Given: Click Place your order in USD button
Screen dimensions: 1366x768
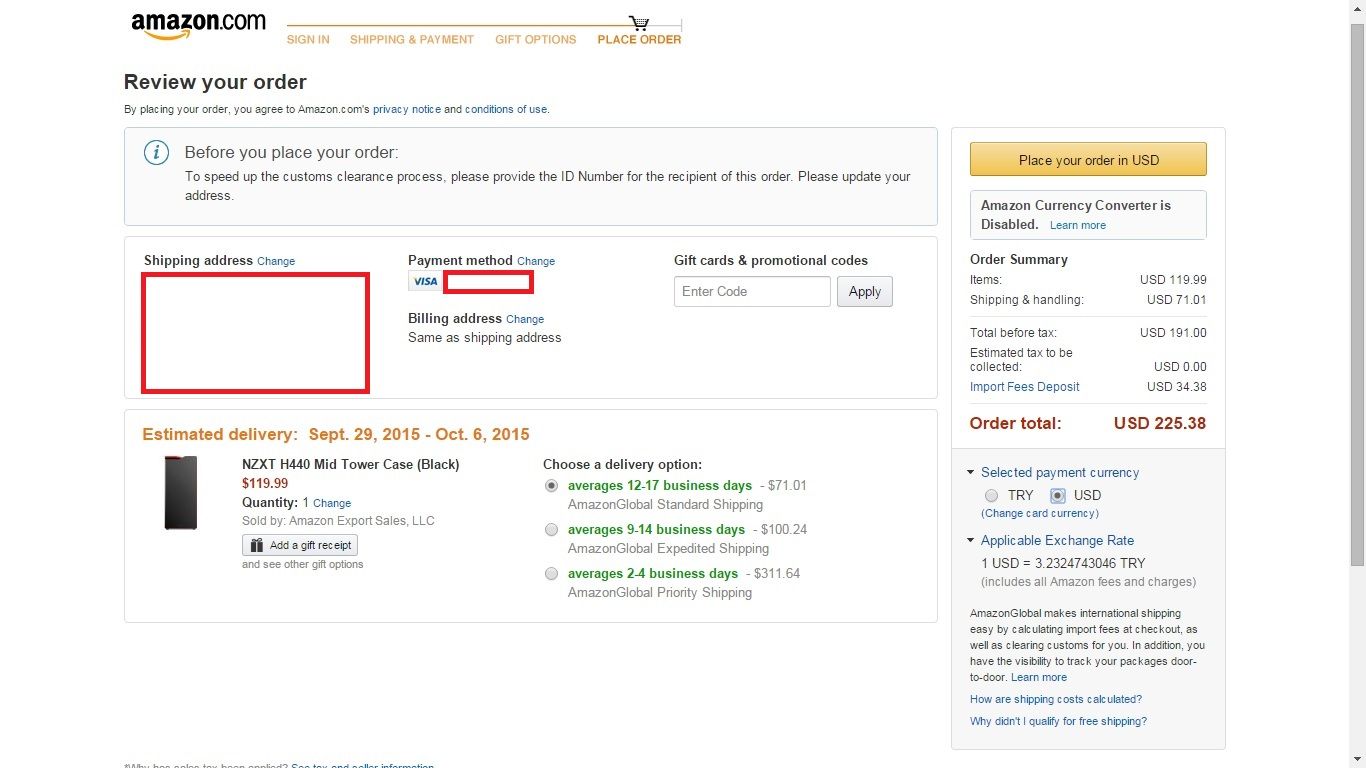Looking at the screenshot, I should (1088, 160).
